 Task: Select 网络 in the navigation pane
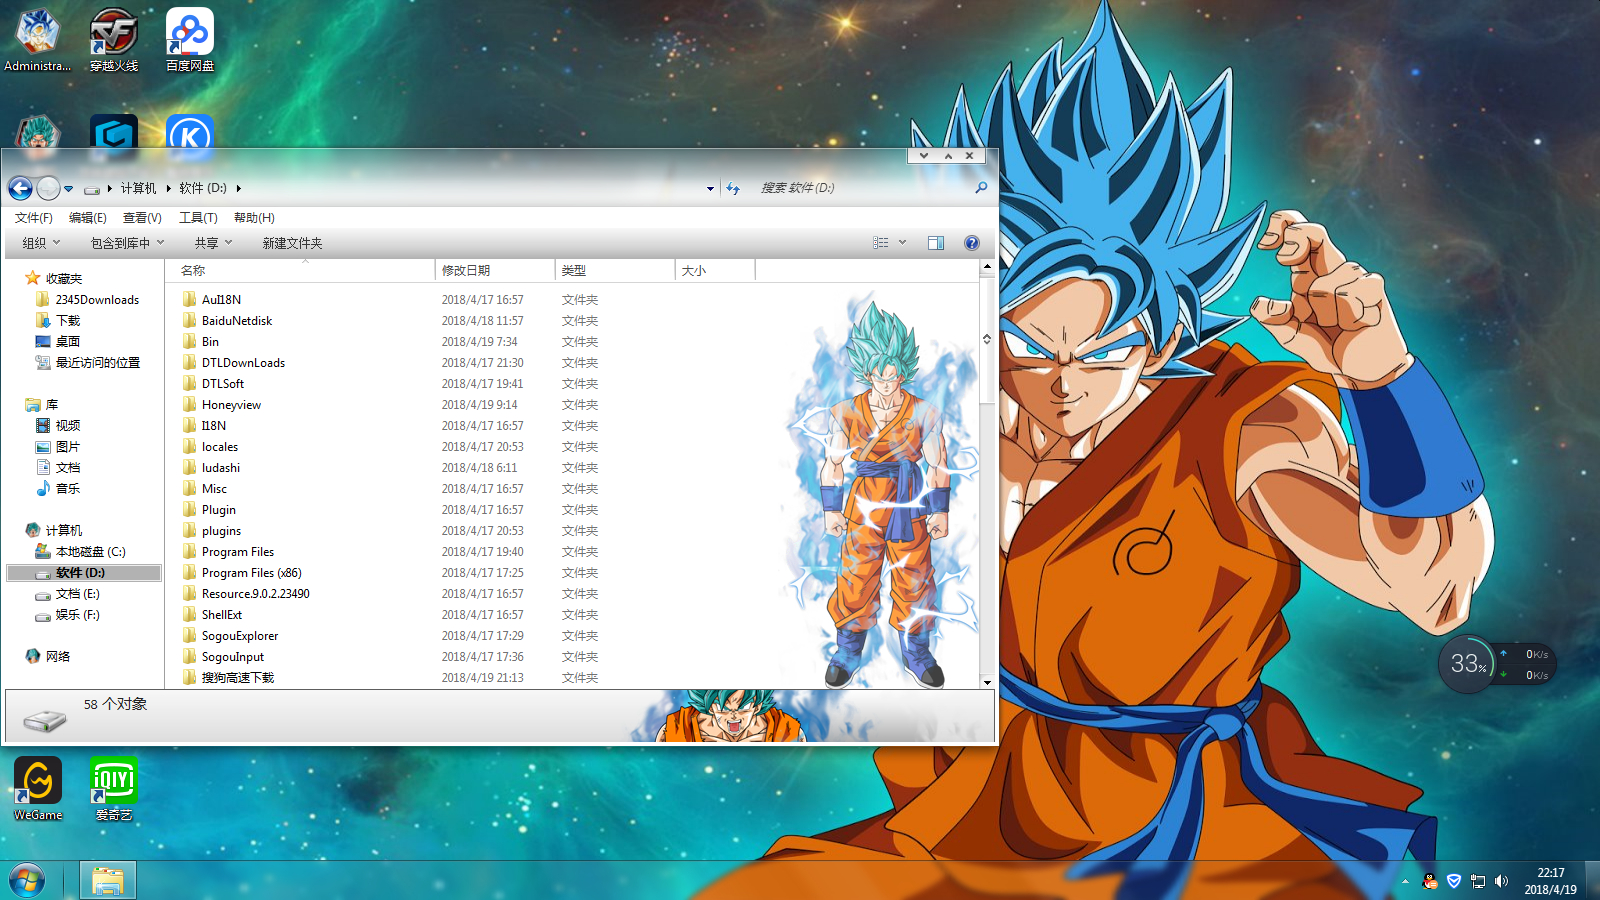(x=58, y=656)
